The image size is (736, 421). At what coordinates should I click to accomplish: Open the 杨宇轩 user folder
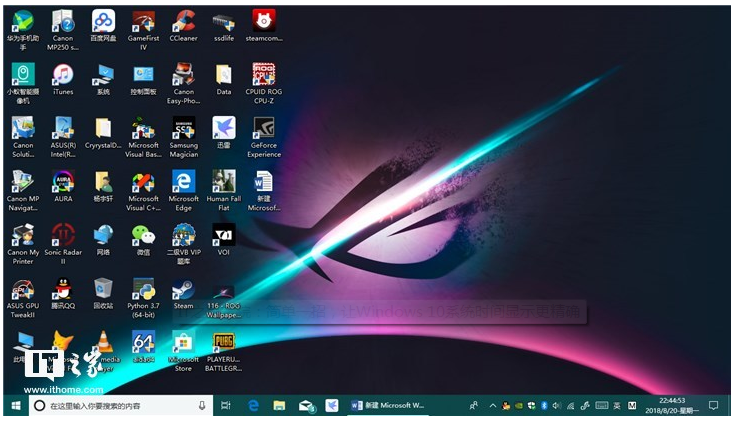pos(103,186)
